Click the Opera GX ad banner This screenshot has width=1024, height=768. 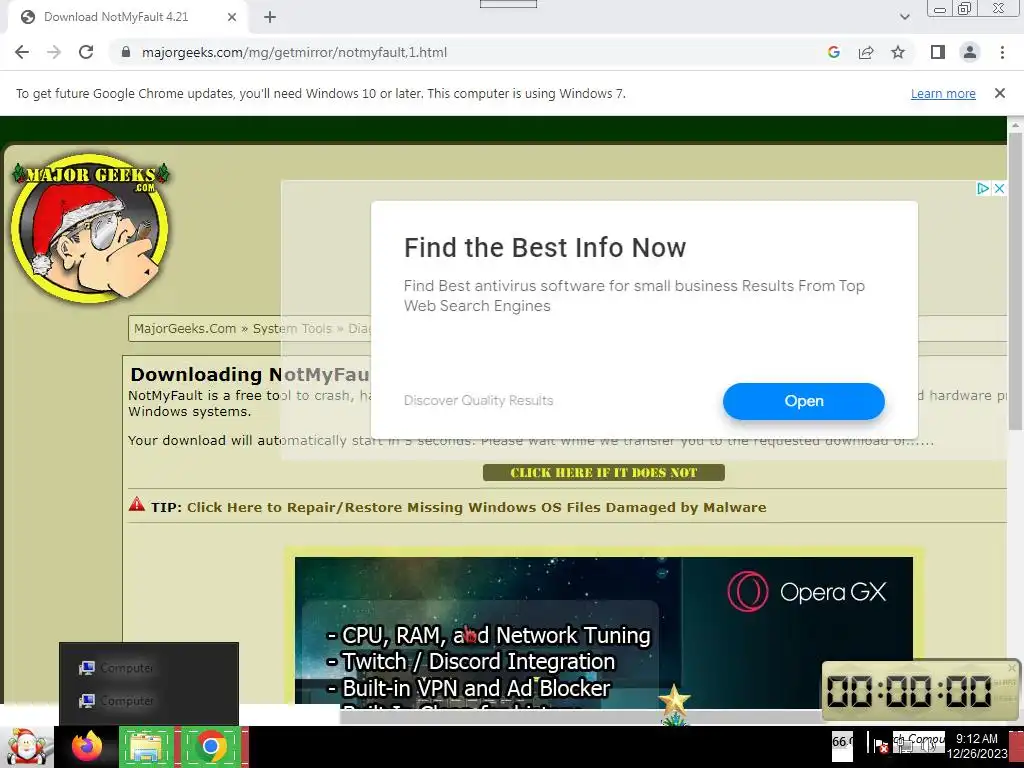tap(603, 630)
